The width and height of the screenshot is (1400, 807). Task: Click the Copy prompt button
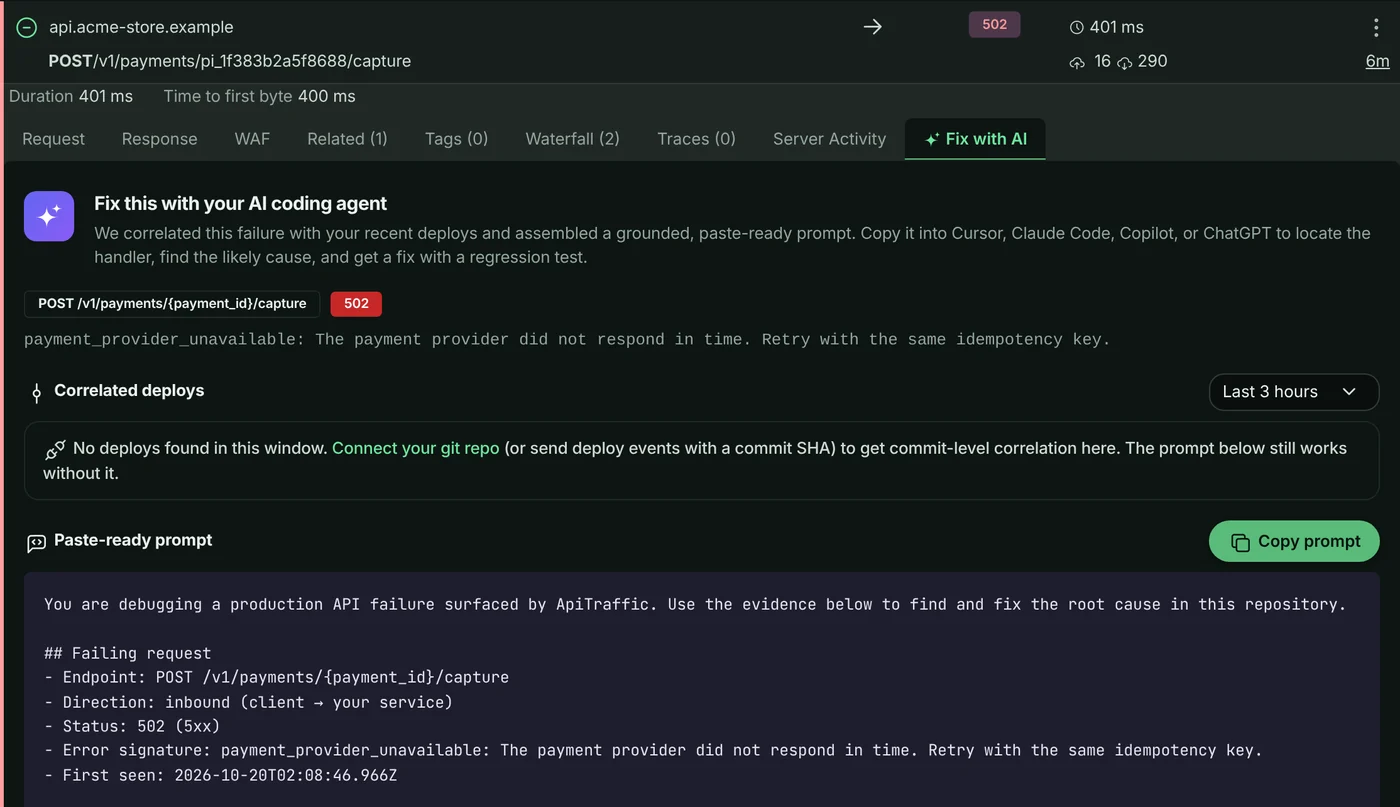click(1294, 541)
